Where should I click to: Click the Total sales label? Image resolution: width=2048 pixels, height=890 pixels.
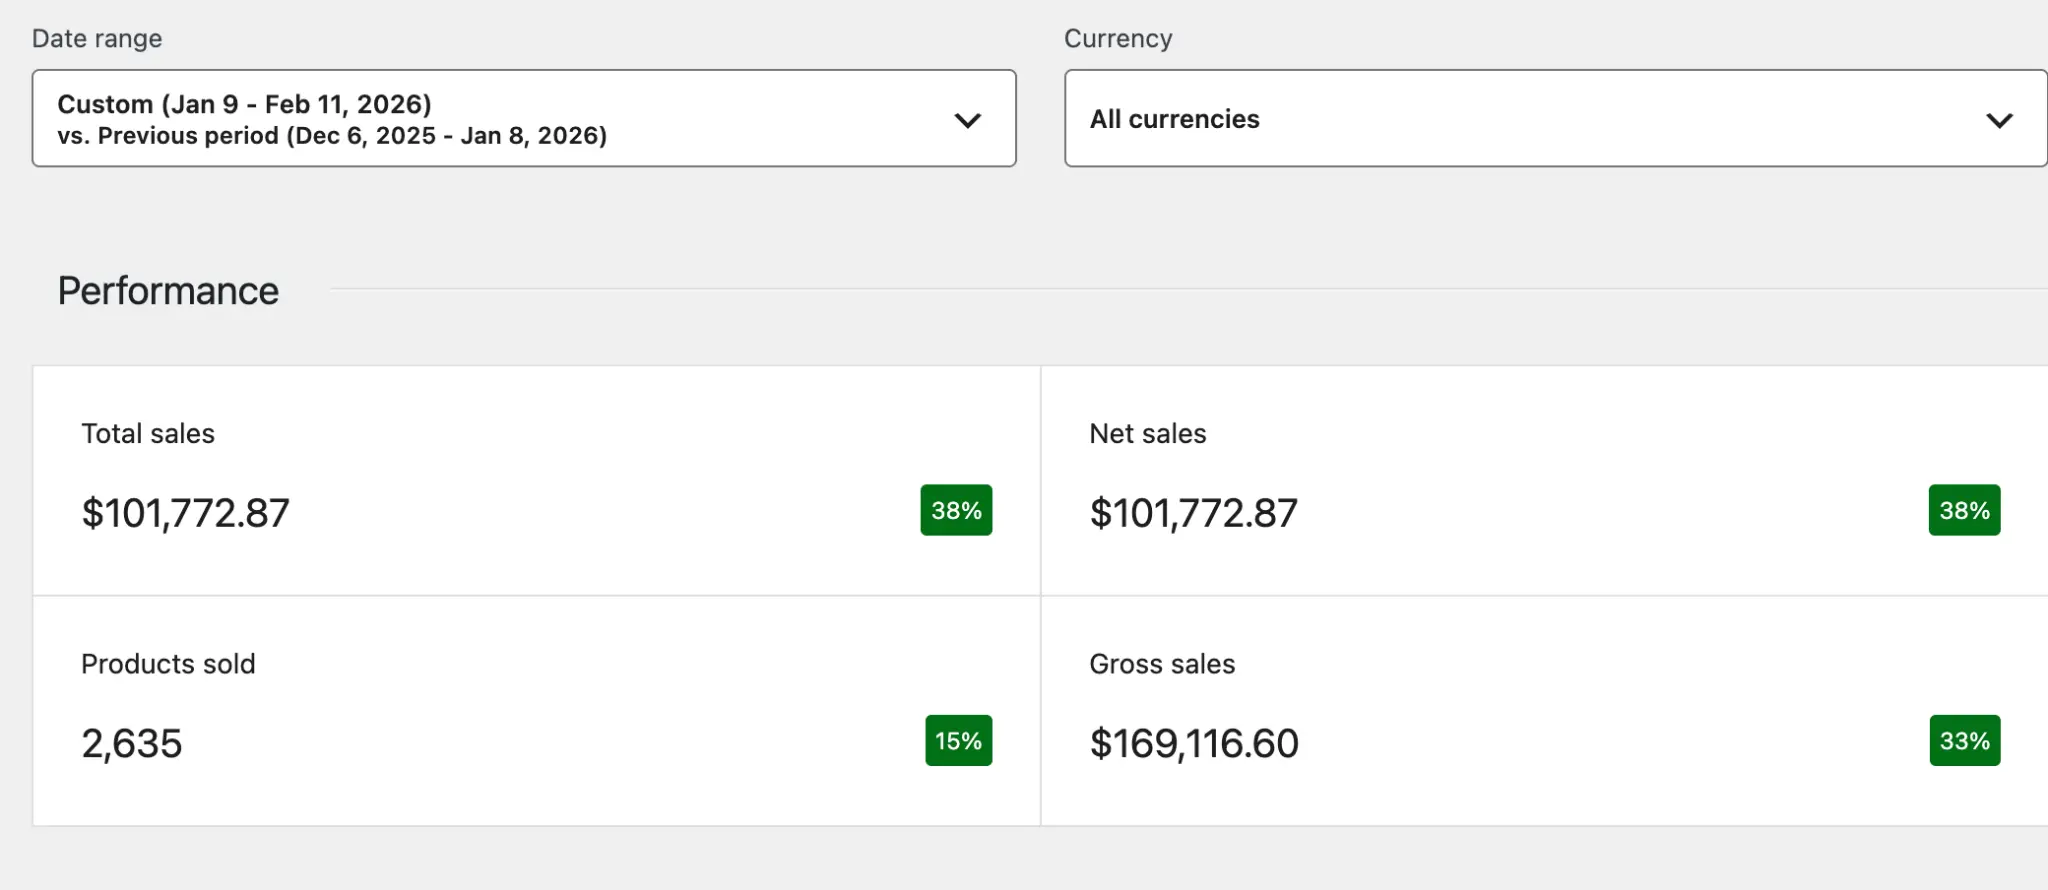tap(148, 433)
